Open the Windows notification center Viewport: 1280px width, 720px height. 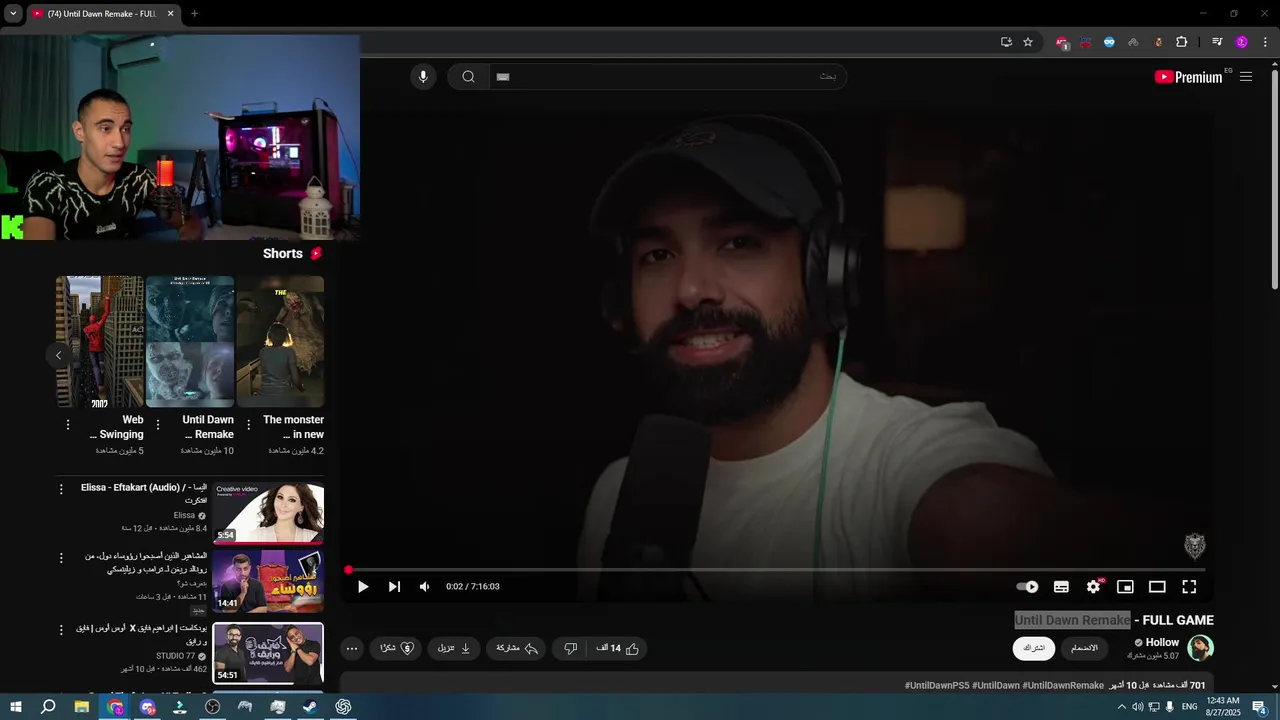[x=1259, y=707]
